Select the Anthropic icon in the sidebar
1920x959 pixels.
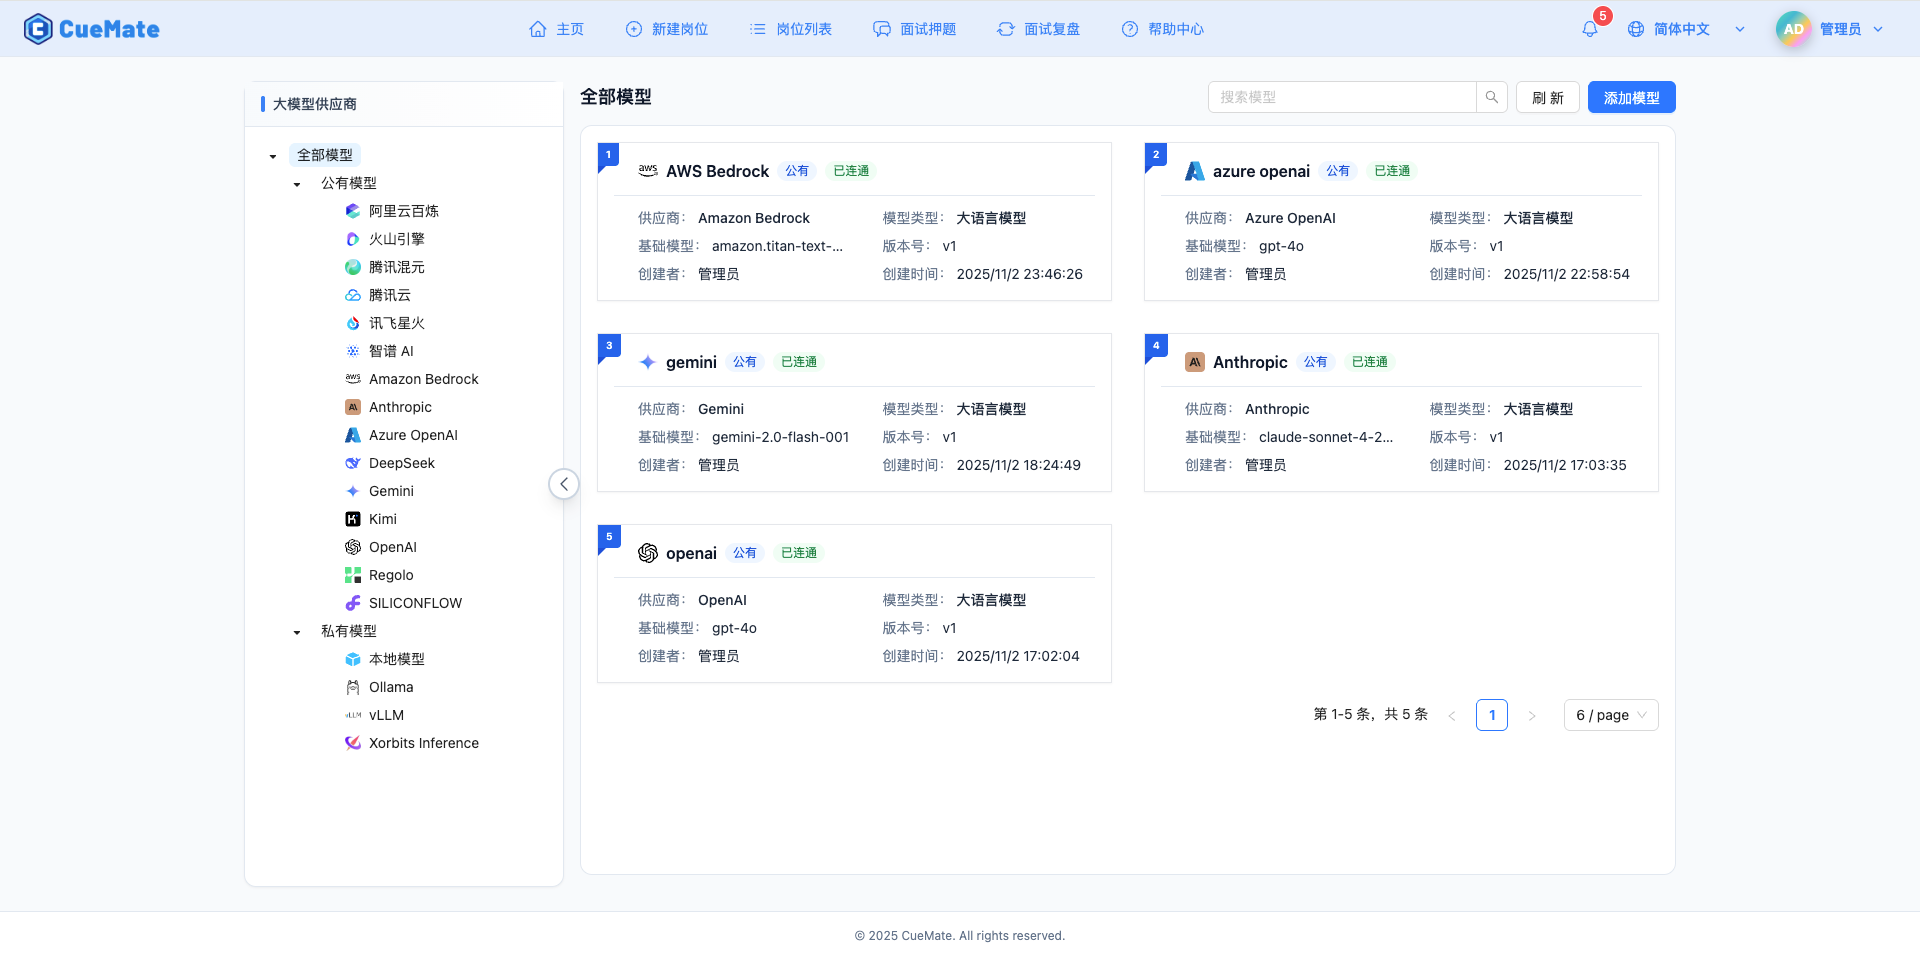(x=352, y=407)
